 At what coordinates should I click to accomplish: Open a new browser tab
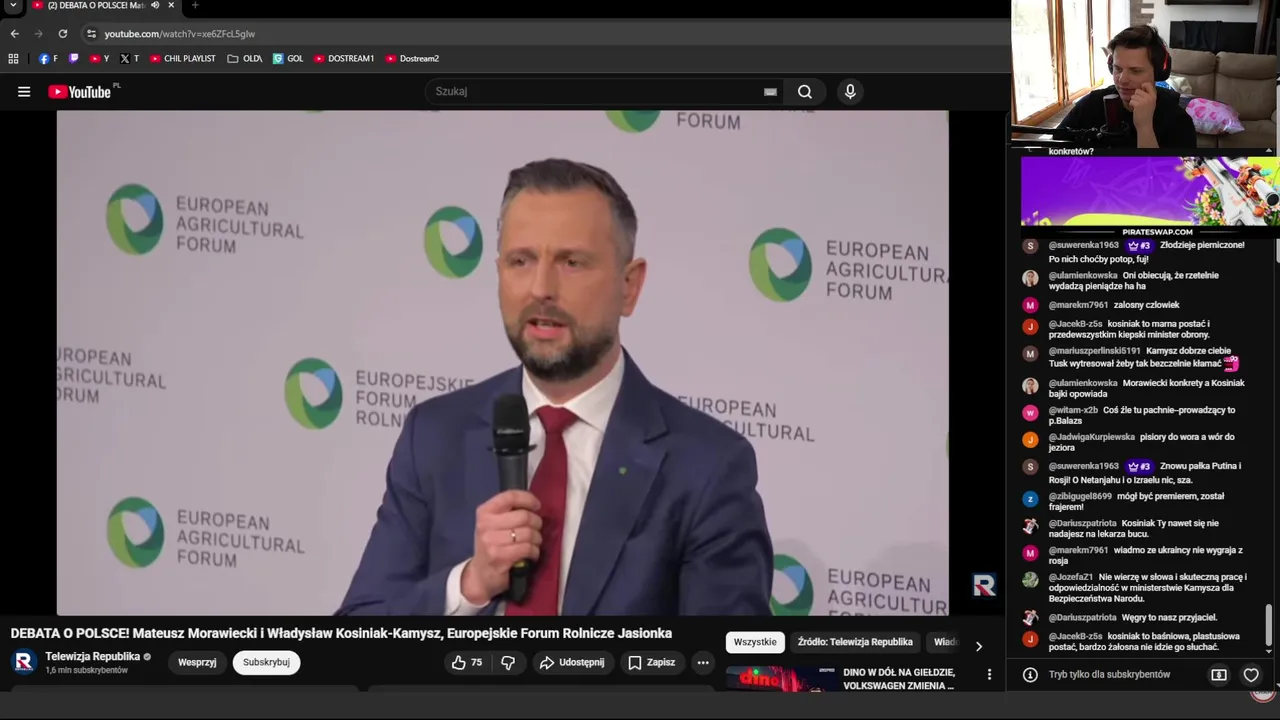(195, 6)
